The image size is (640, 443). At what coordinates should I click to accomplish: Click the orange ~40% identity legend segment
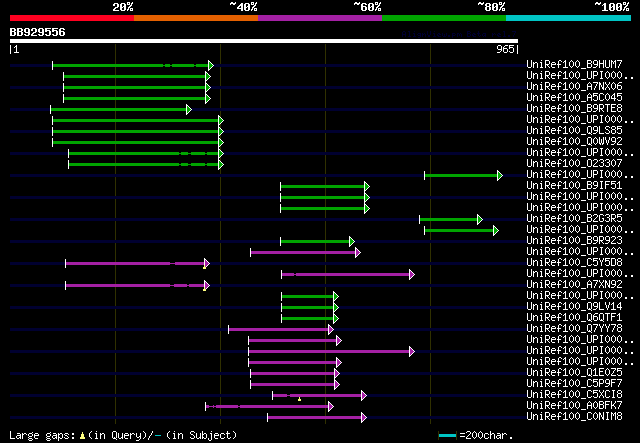pos(196,18)
